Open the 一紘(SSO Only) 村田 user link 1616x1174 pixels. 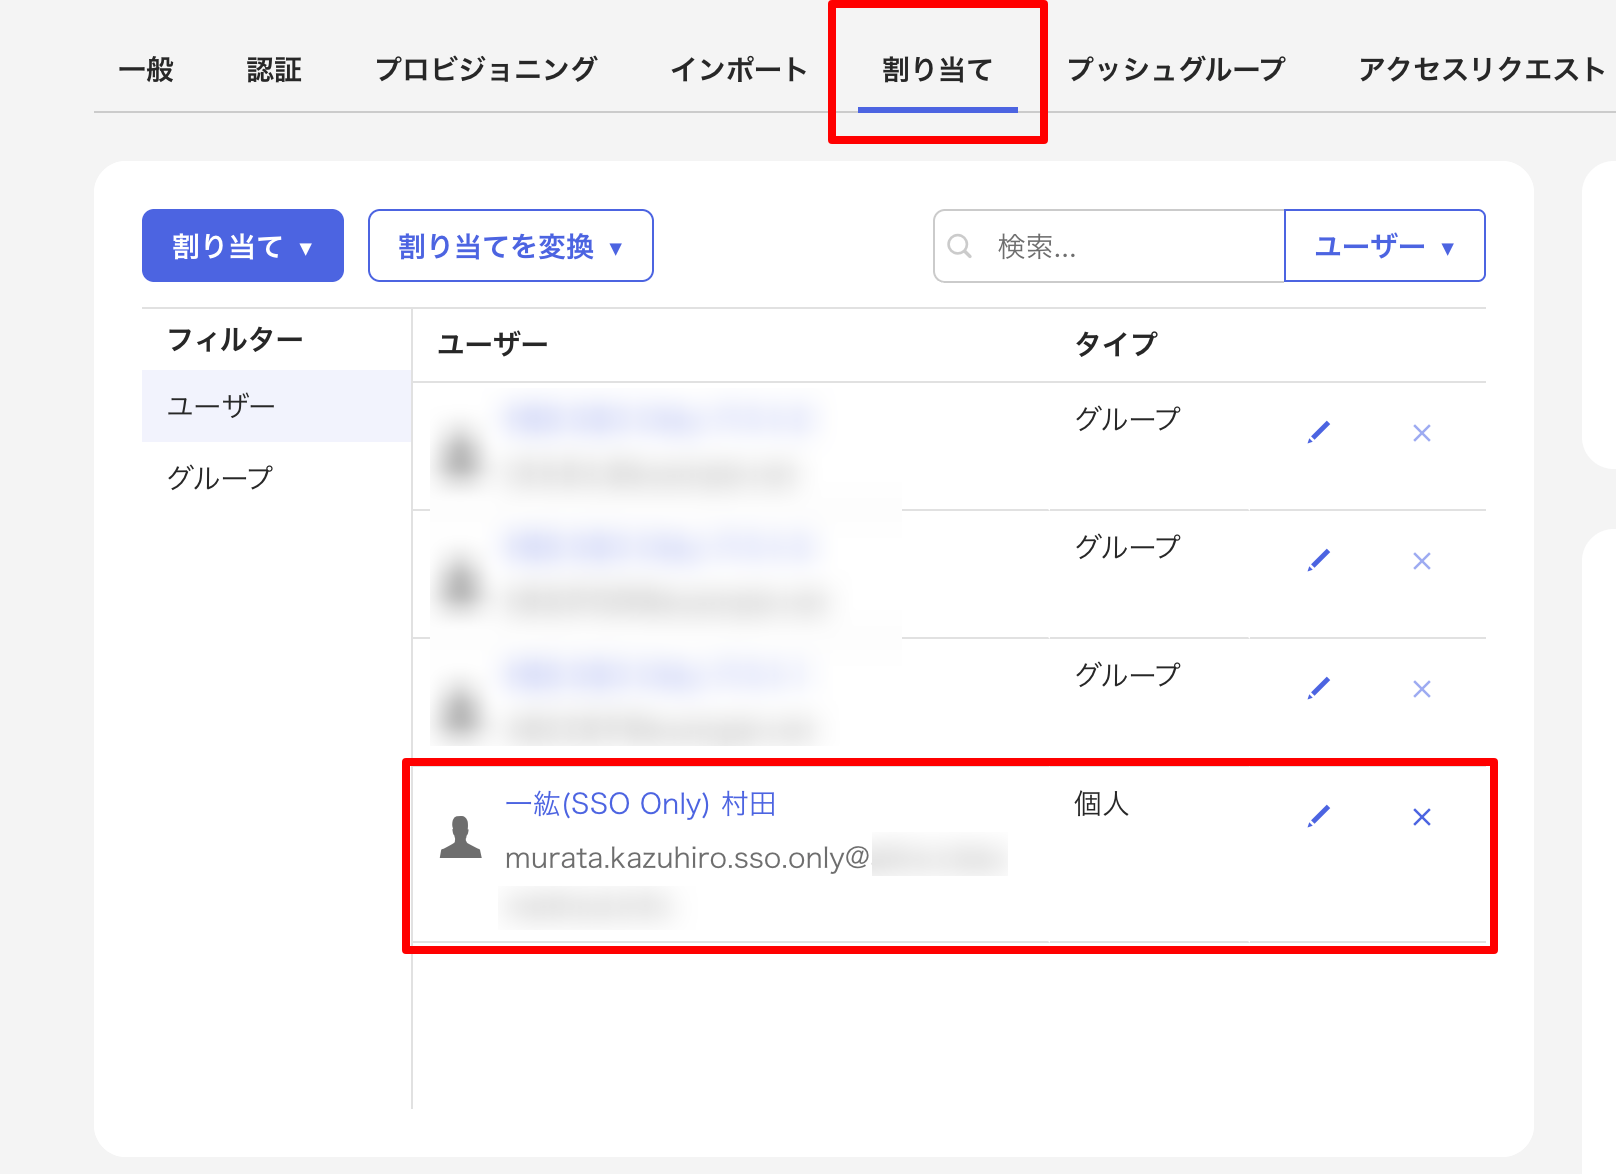pyautogui.click(x=644, y=803)
